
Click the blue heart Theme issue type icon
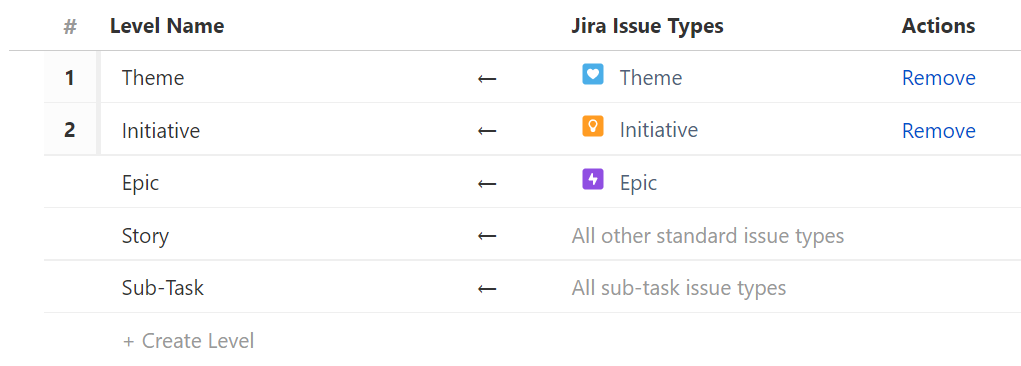pyautogui.click(x=593, y=74)
